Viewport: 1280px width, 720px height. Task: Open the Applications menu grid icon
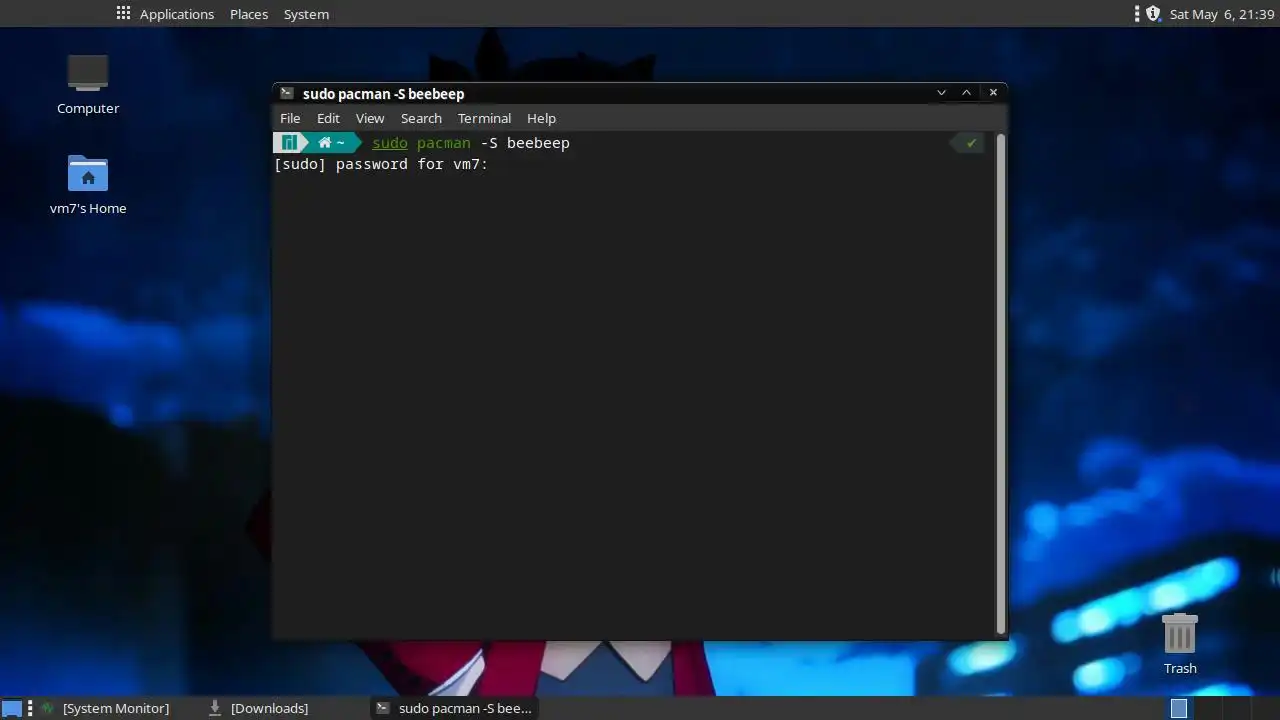(x=123, y=14)
